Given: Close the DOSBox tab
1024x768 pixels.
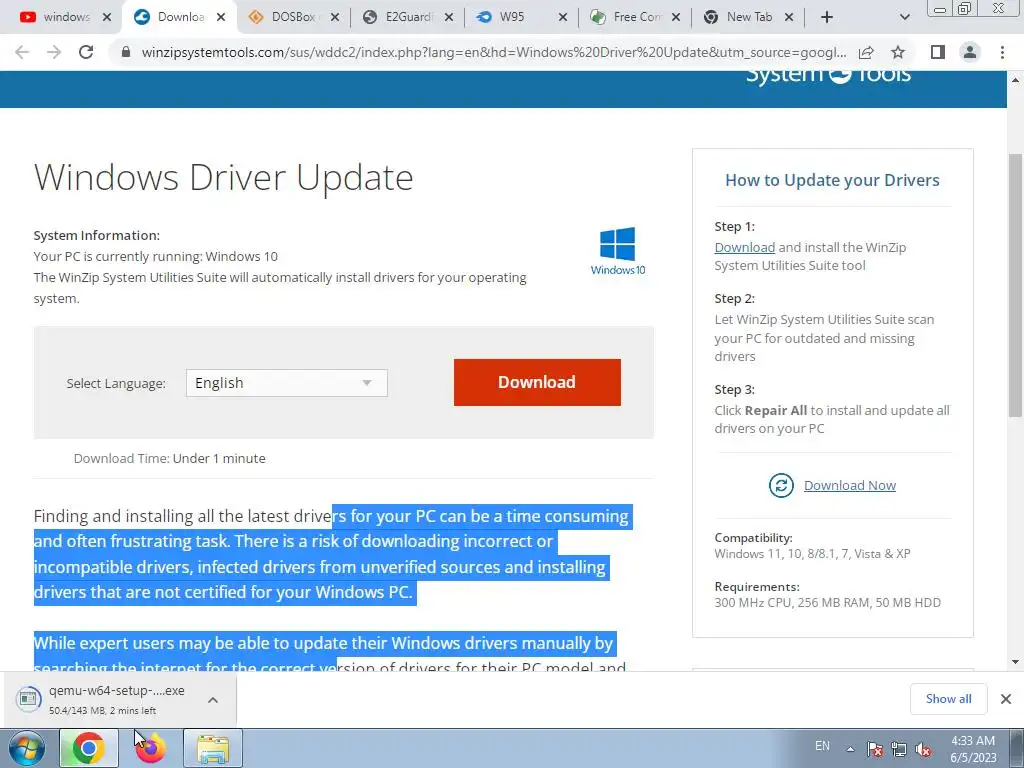Looking at the screenshot, I should click(x=335, y=17).
